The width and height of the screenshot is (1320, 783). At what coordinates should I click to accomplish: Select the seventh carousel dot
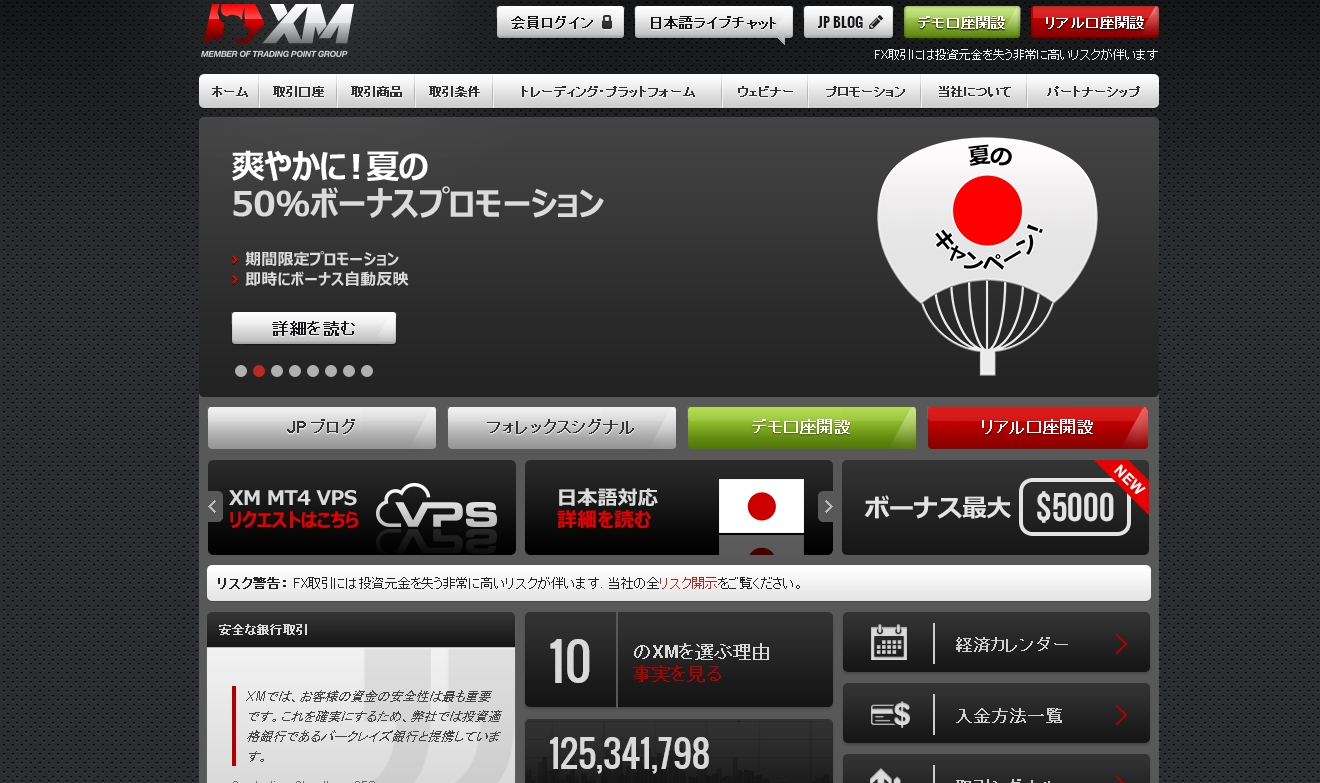(x=349, y=371)
